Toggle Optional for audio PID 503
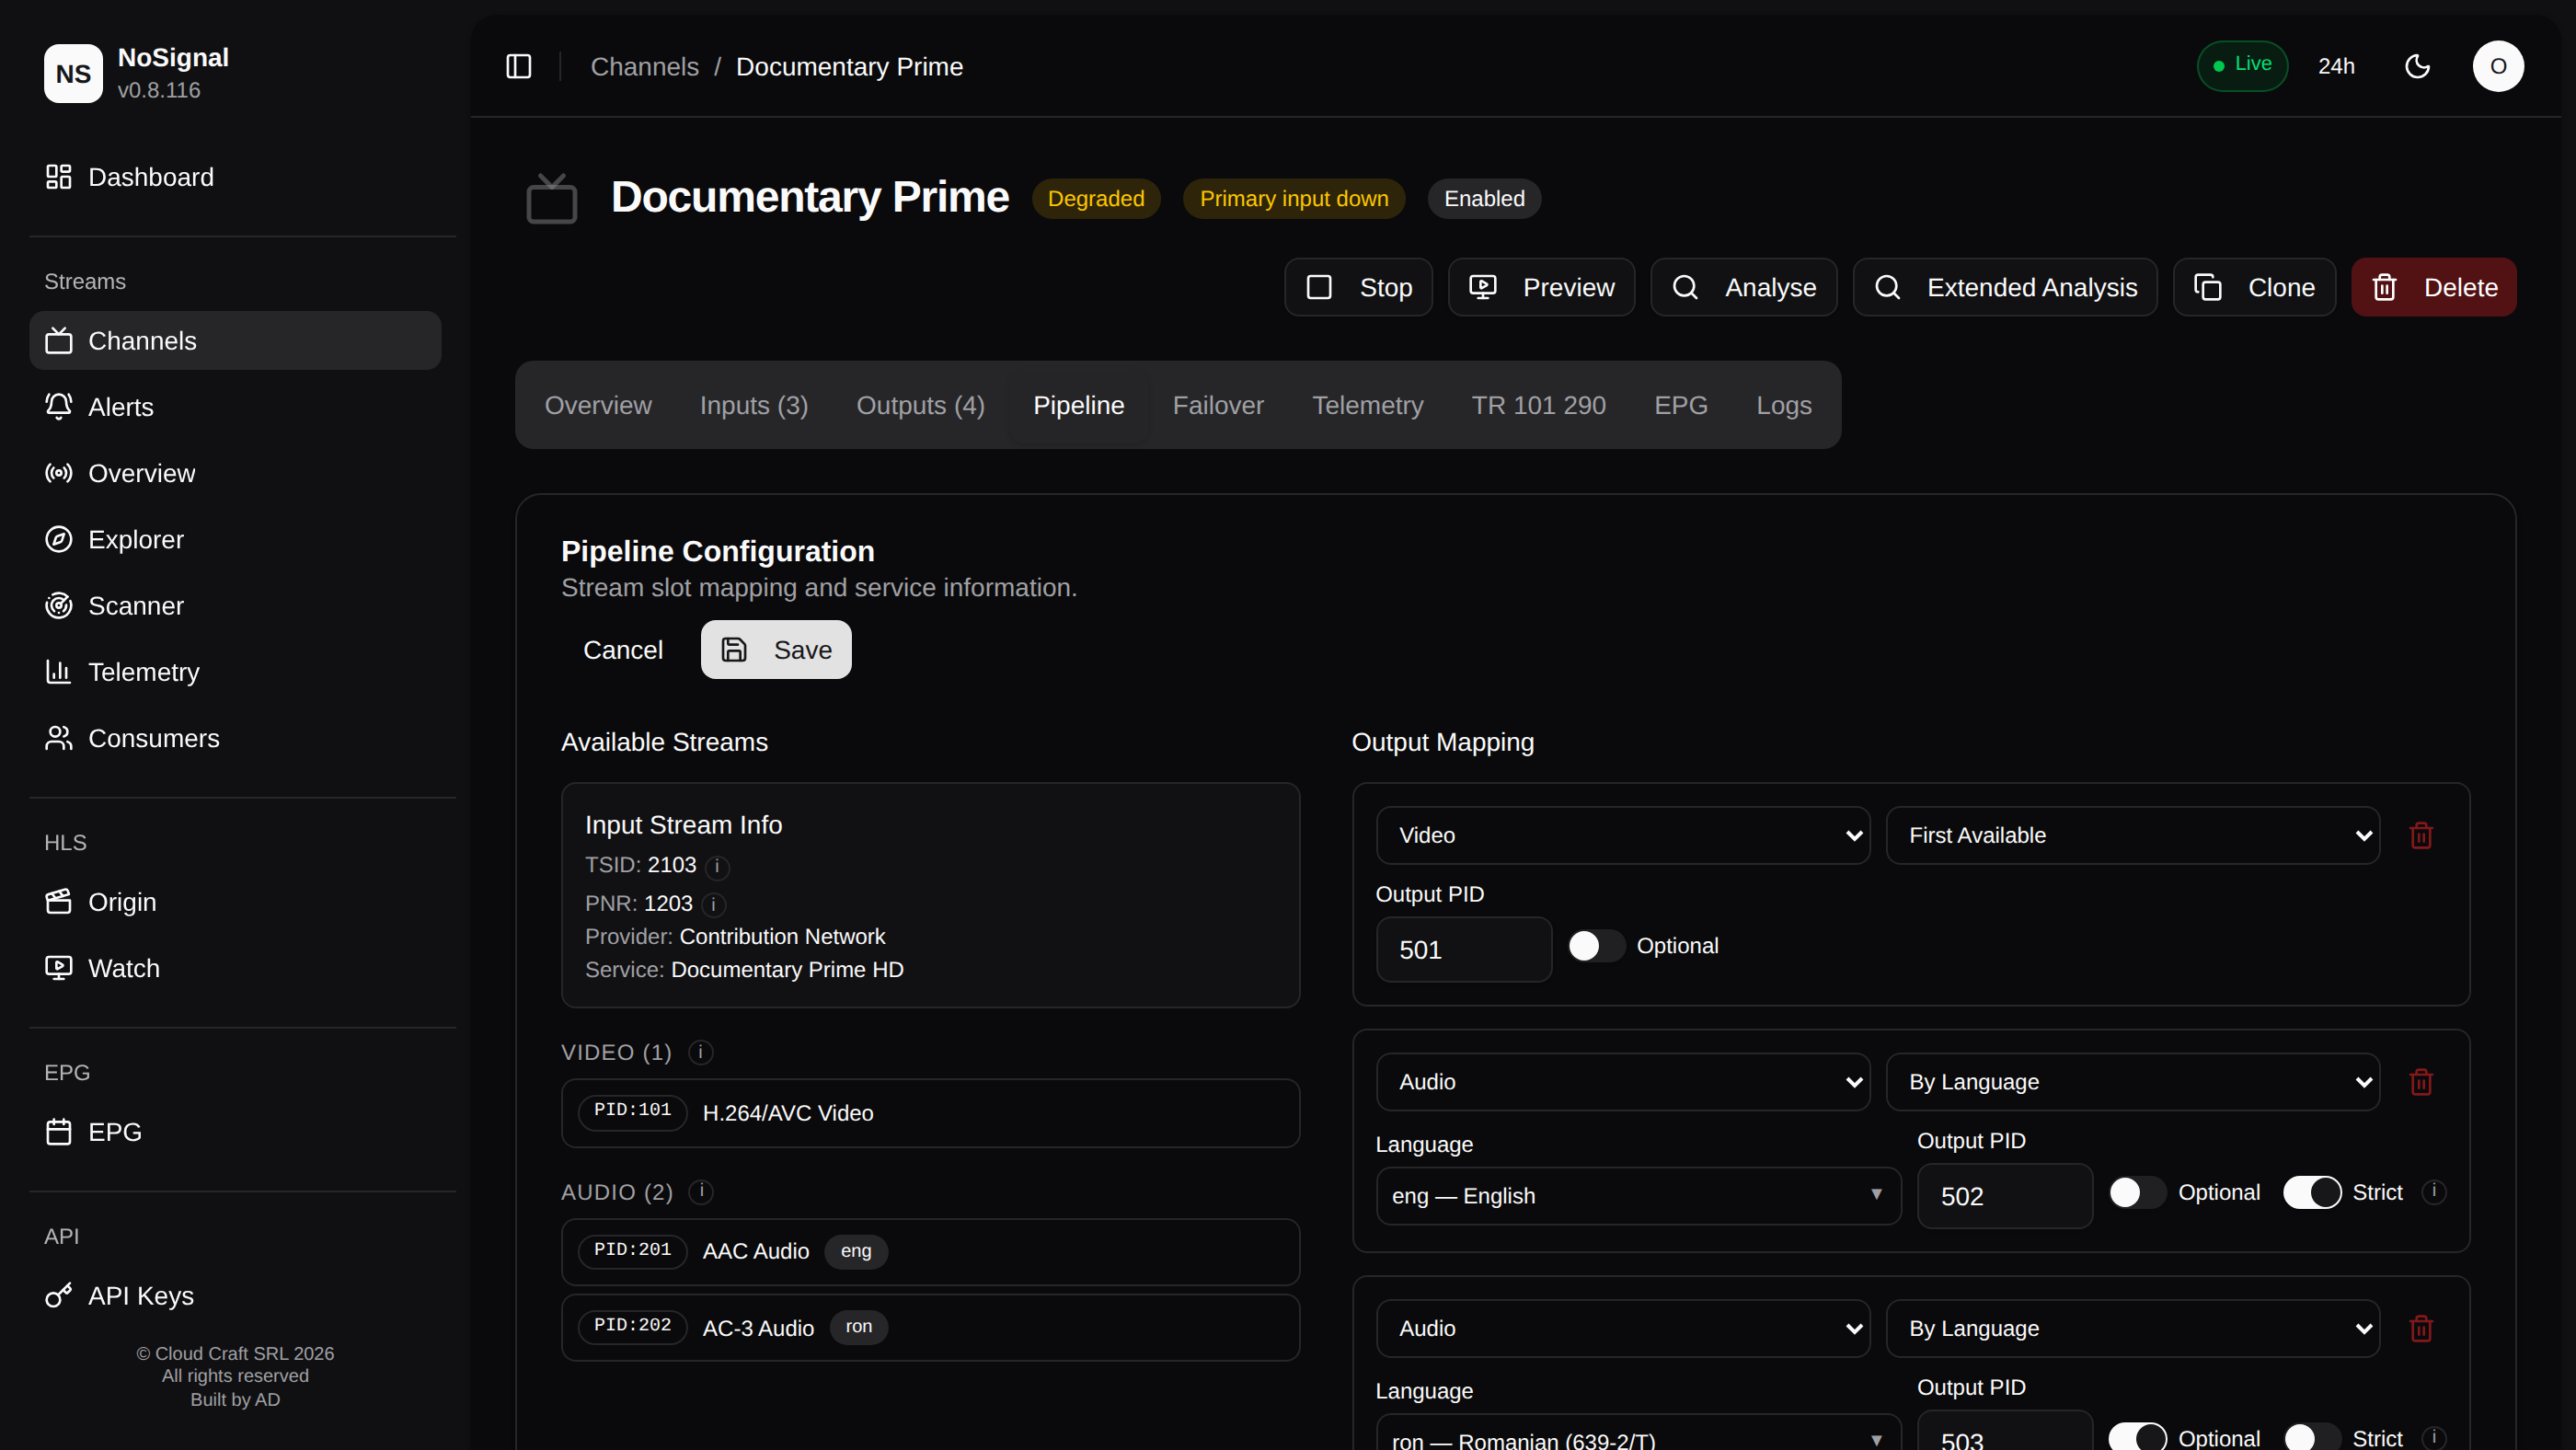The width and height of the screenshot is (2576, 1450). coord(2137,1438)
